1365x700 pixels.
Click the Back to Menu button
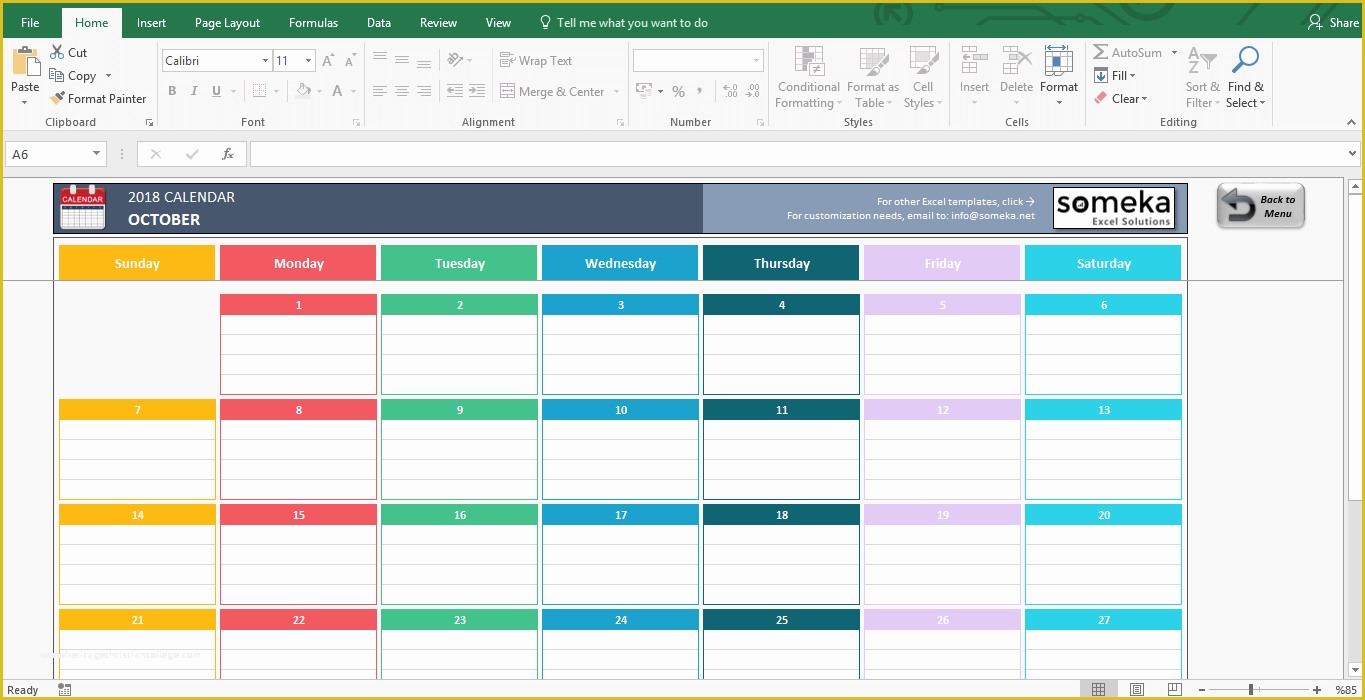coord(1259,205)
